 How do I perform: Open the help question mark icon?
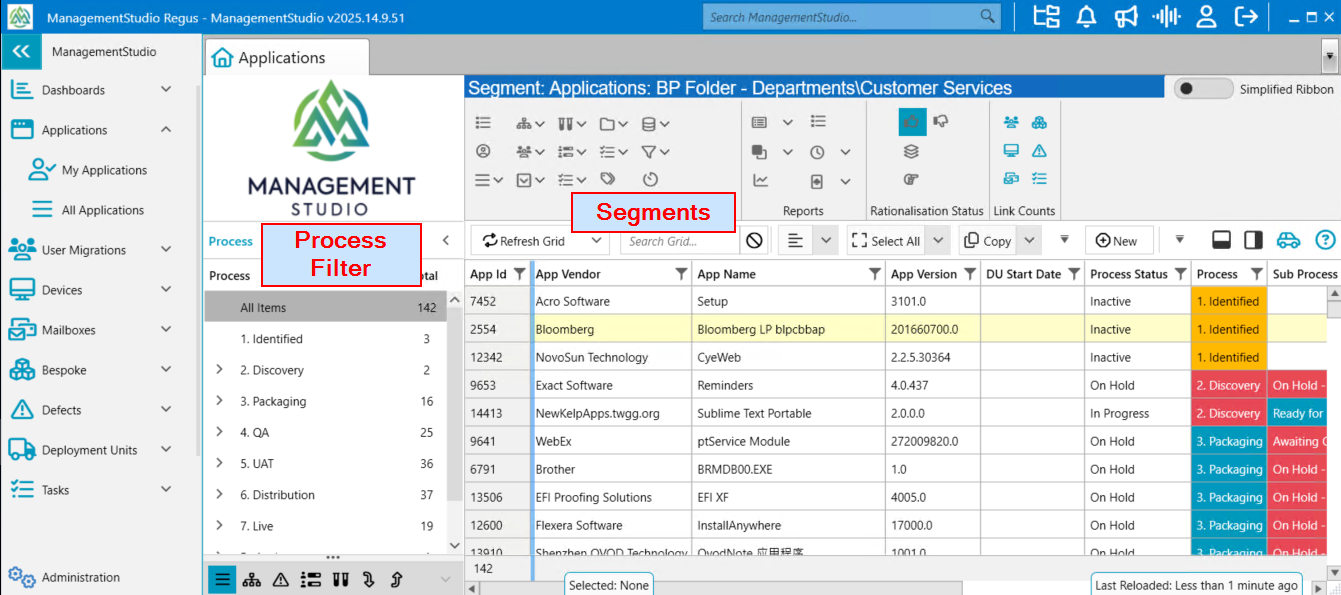point(1325,240)
